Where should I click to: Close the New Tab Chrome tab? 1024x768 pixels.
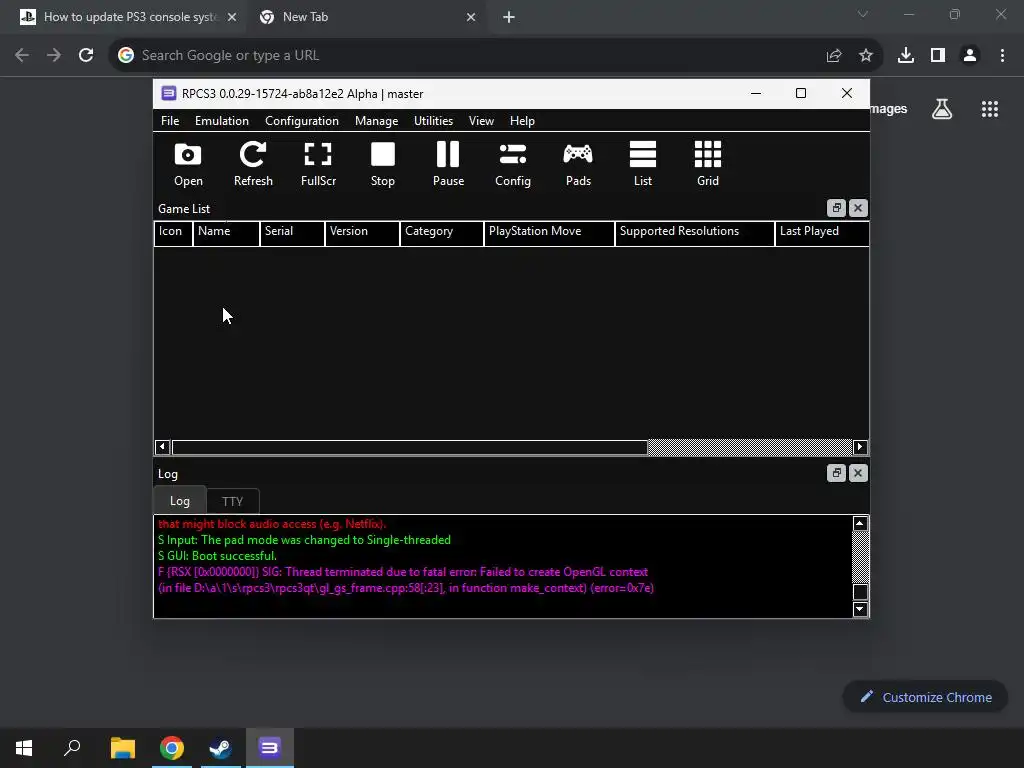tap(471, 17)
